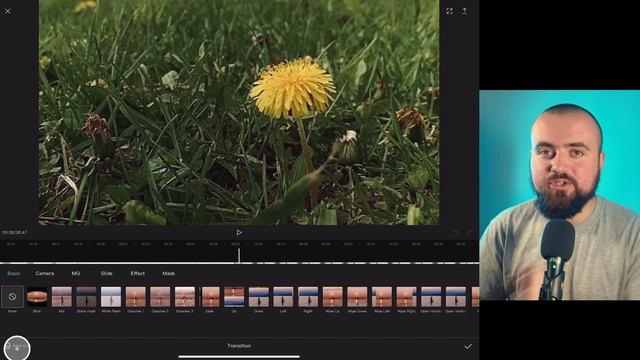The height and width of the screenshot is (360, 640).
Task: Select the Dissolve 2 transition
Action: point(160,297)
